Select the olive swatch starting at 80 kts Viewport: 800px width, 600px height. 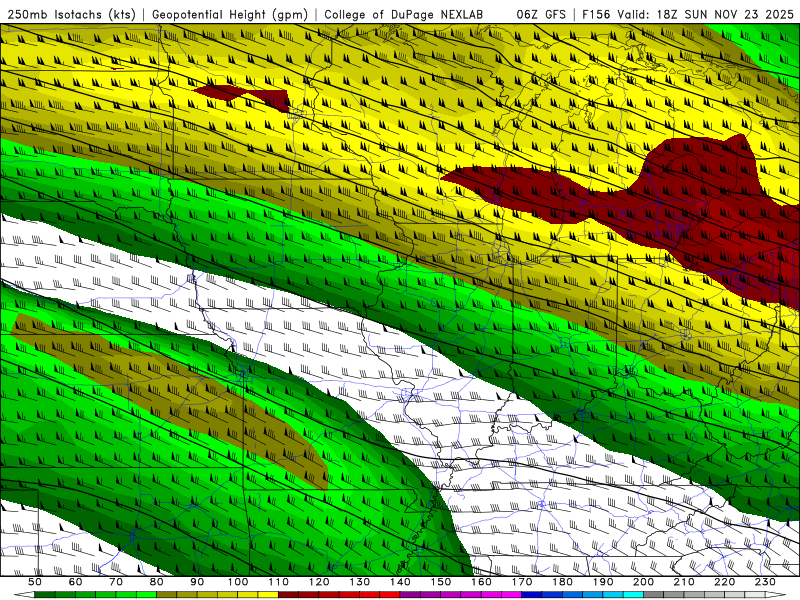(x=167, y=595)
